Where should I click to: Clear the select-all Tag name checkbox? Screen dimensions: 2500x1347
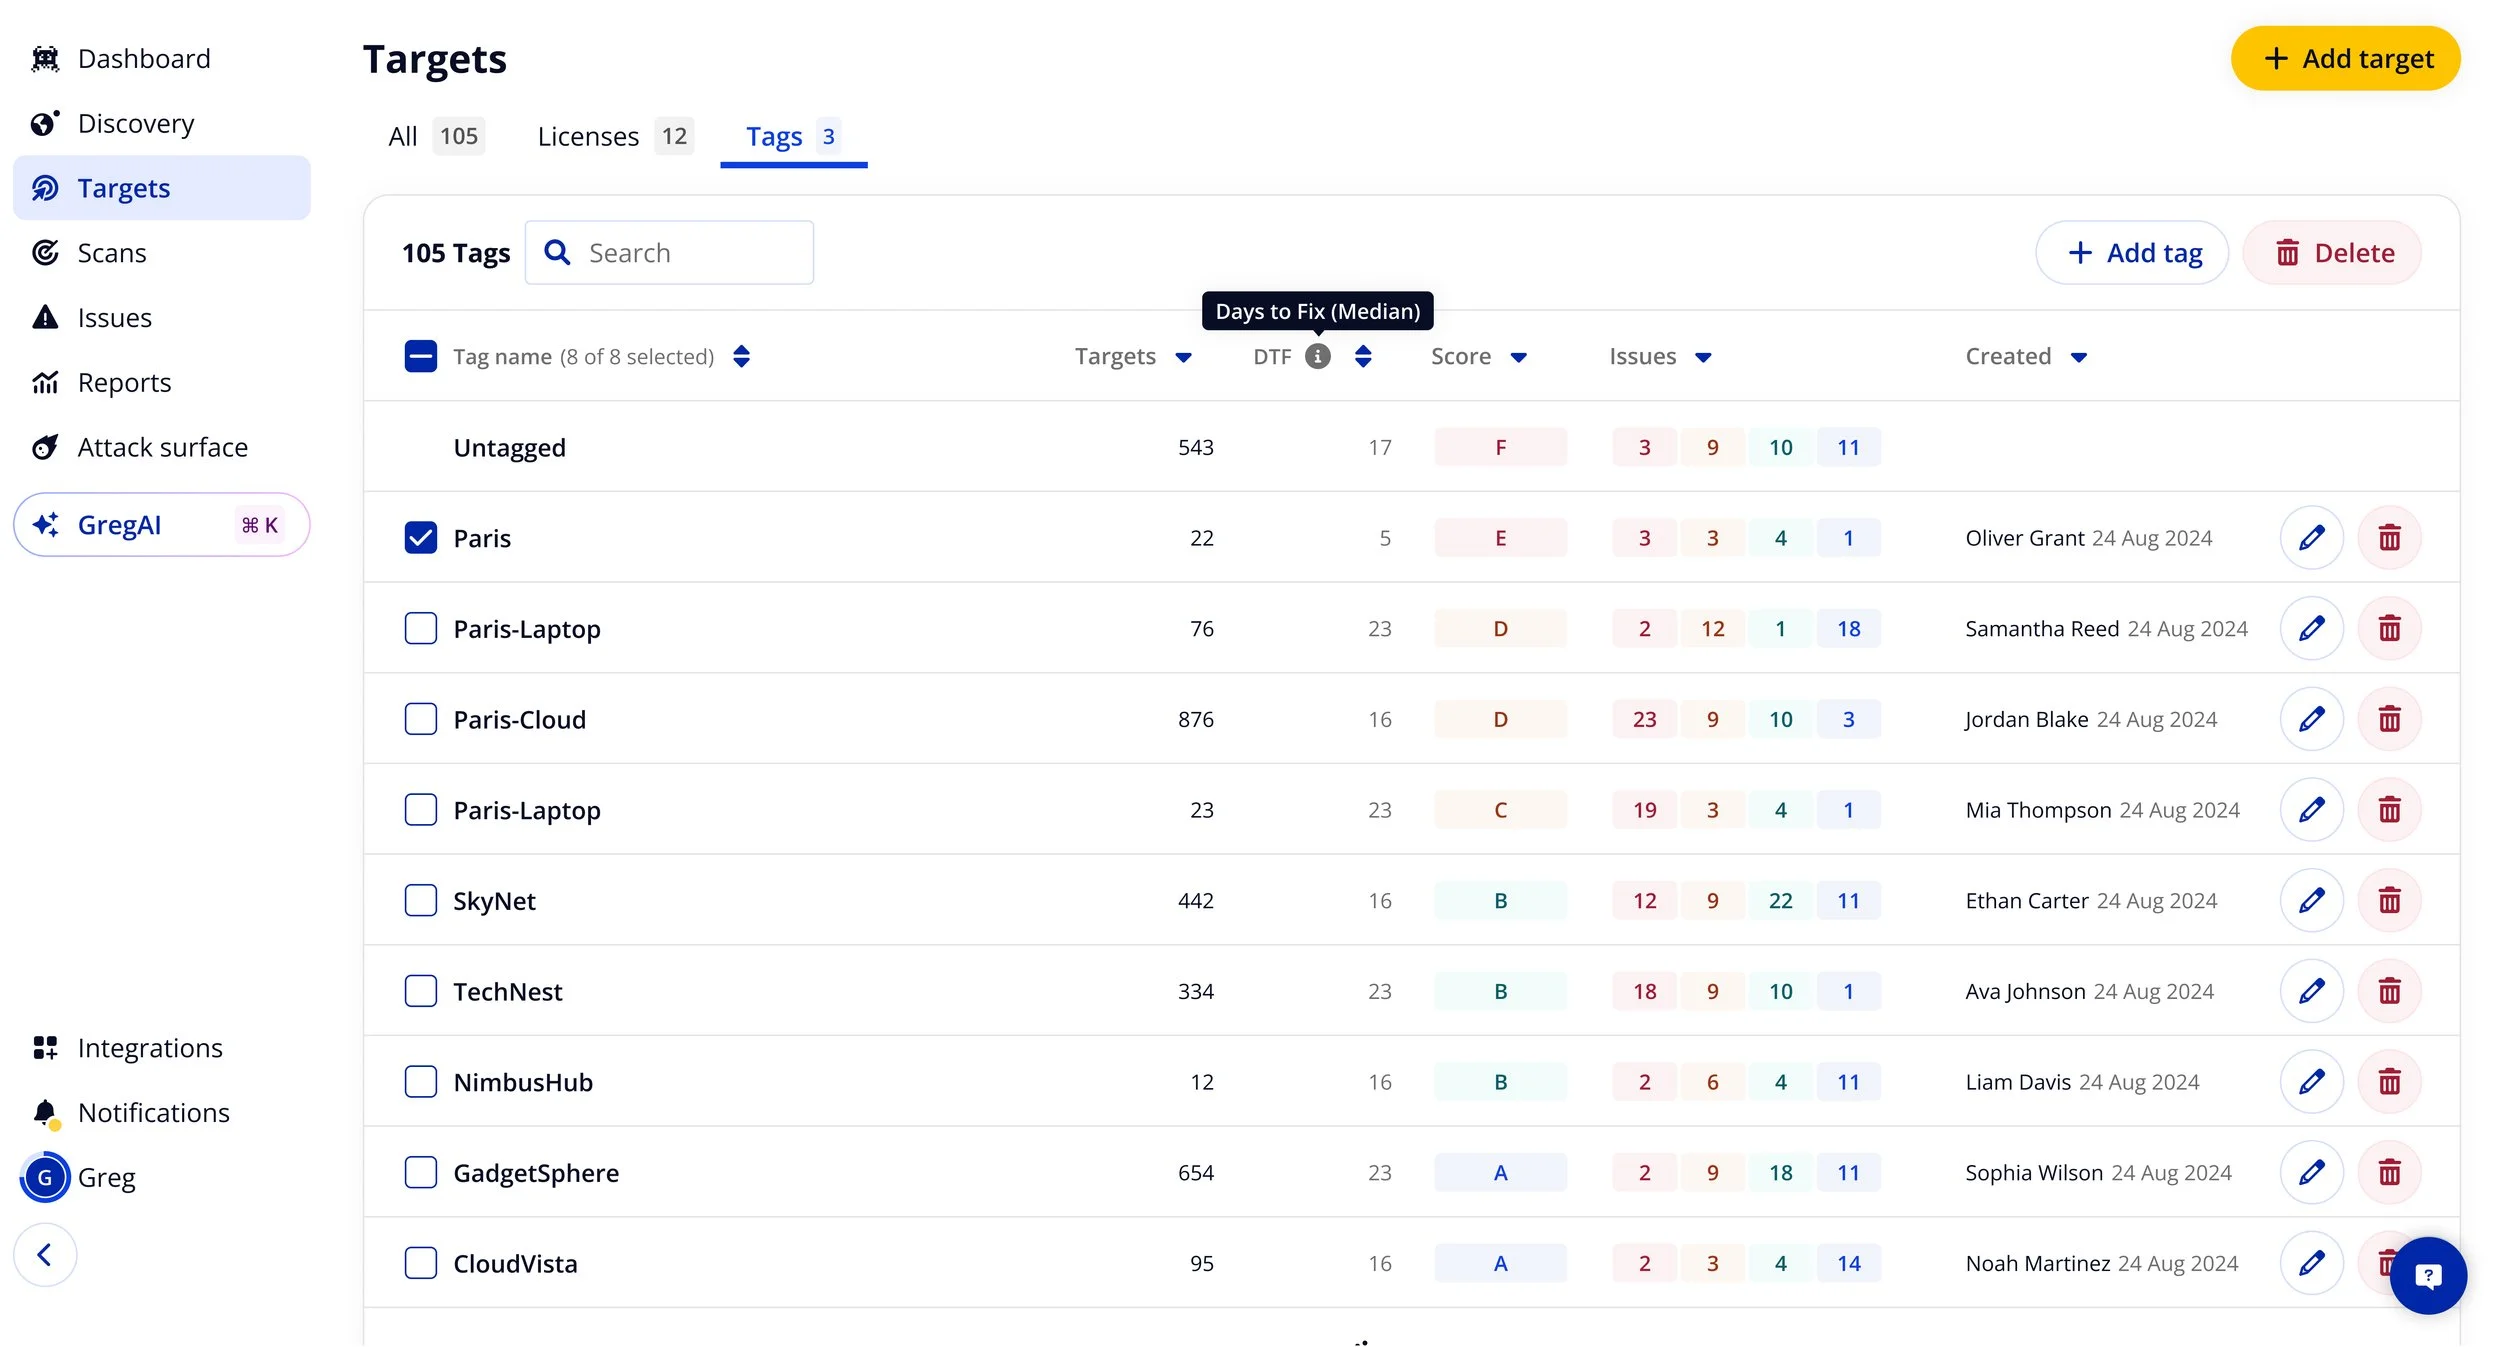click(420, 356)
